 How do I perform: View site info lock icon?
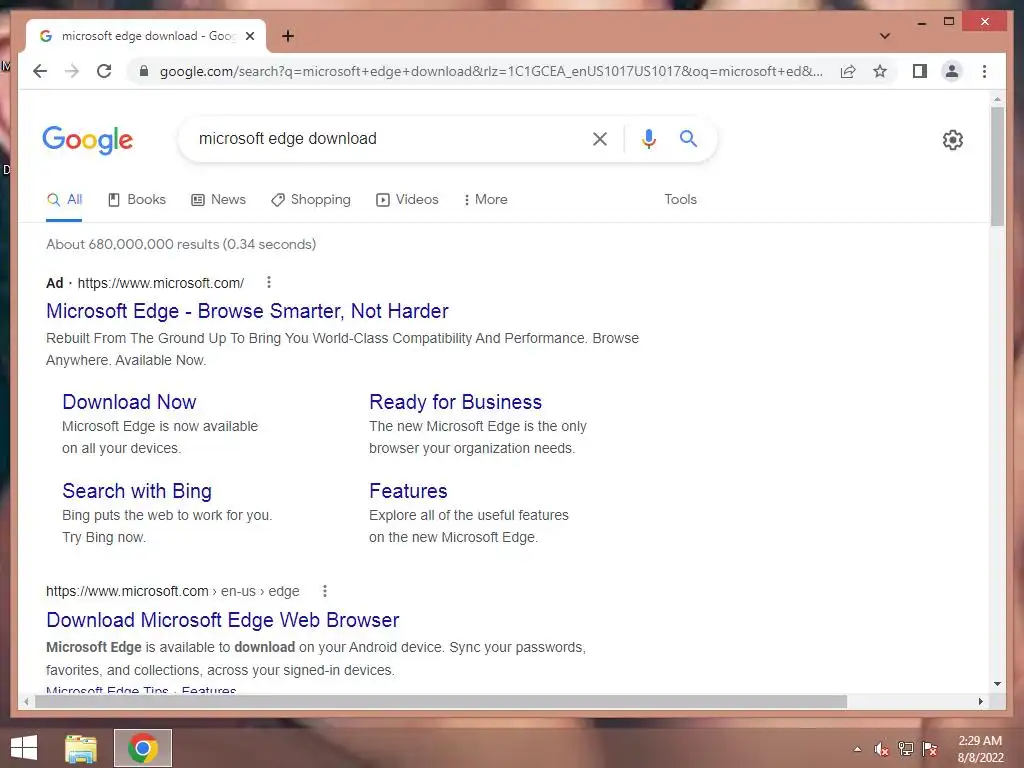coord(144,71)
